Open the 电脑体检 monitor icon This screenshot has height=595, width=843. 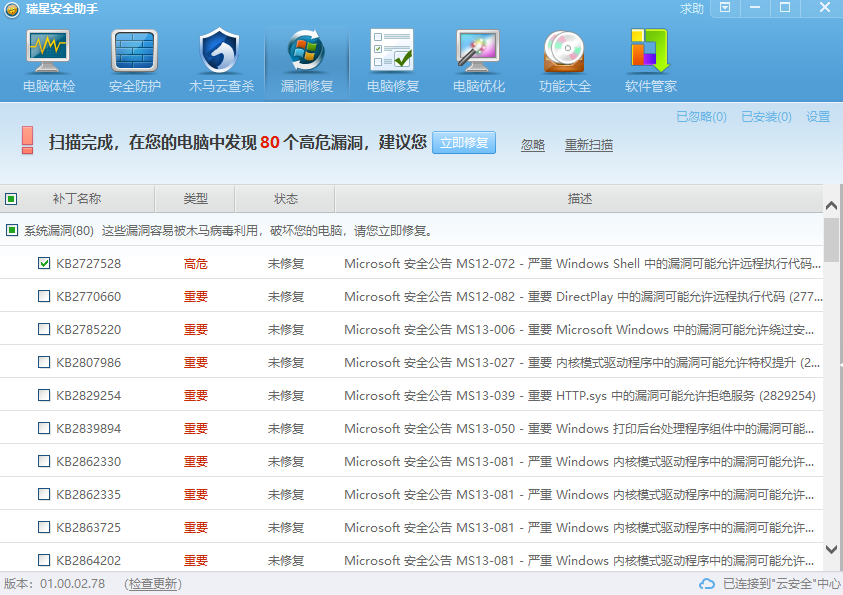tap(48, 50)
